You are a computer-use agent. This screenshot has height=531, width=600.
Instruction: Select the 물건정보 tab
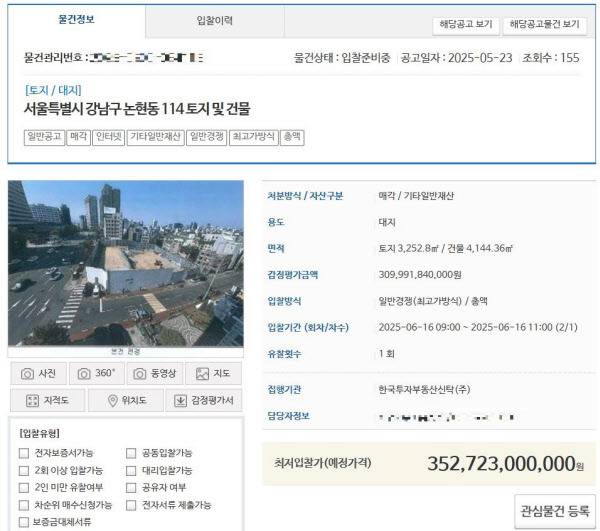click(77, 21)
